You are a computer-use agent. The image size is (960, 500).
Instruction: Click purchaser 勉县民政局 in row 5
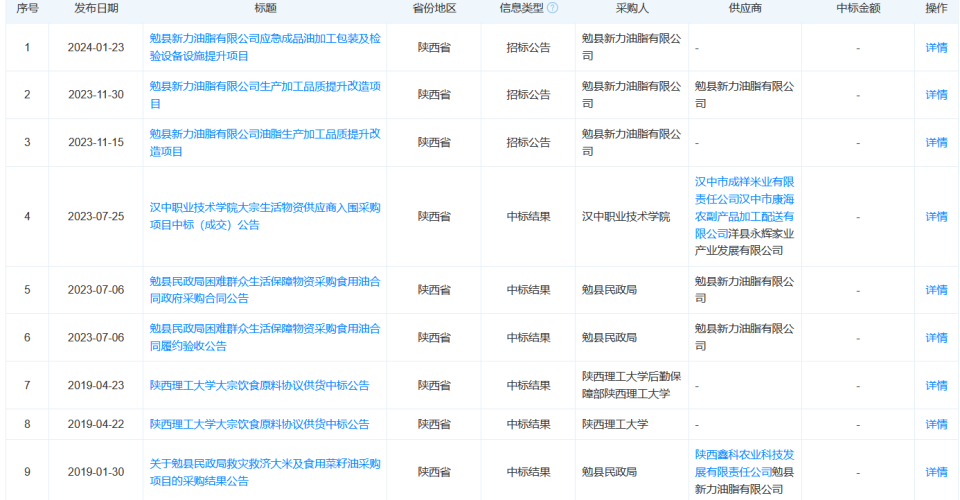pos(609,289)
